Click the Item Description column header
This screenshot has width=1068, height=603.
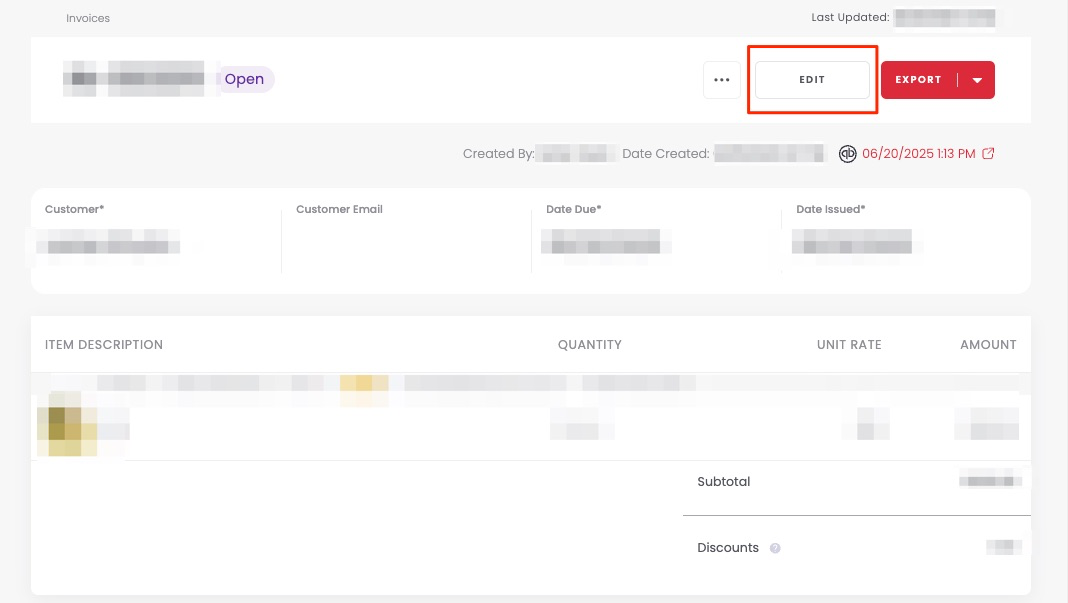click(x=104, y=344)
